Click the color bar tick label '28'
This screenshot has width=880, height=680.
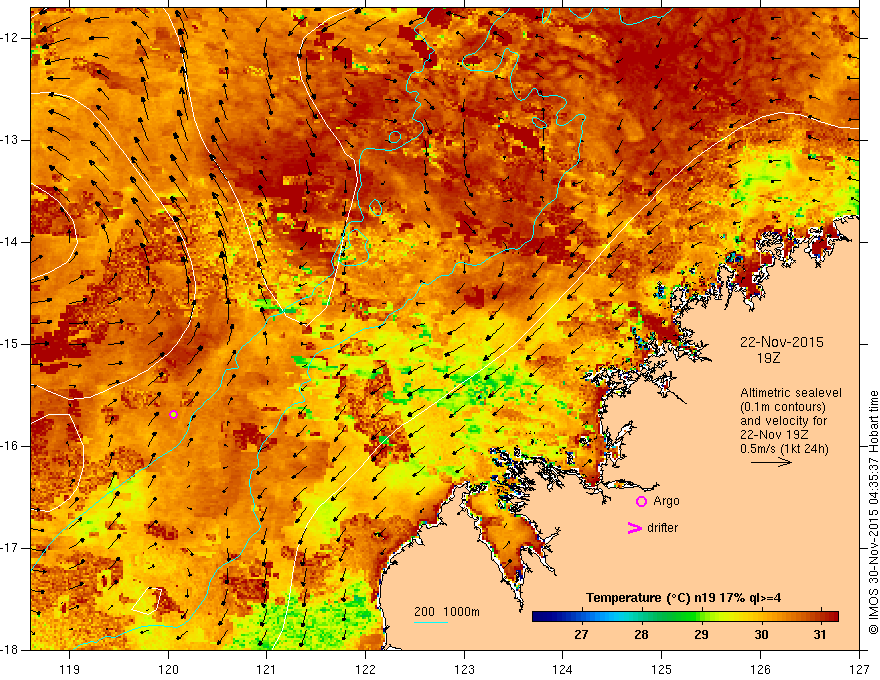(x=641, y=635)
